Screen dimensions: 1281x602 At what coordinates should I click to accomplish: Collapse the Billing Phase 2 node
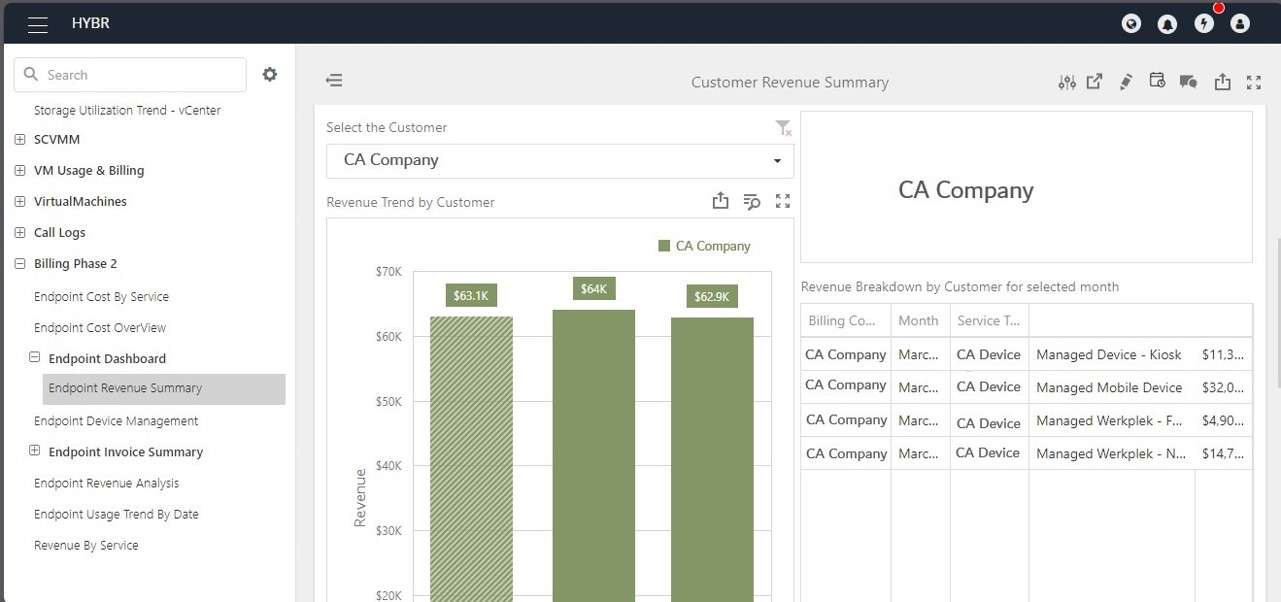20,263
